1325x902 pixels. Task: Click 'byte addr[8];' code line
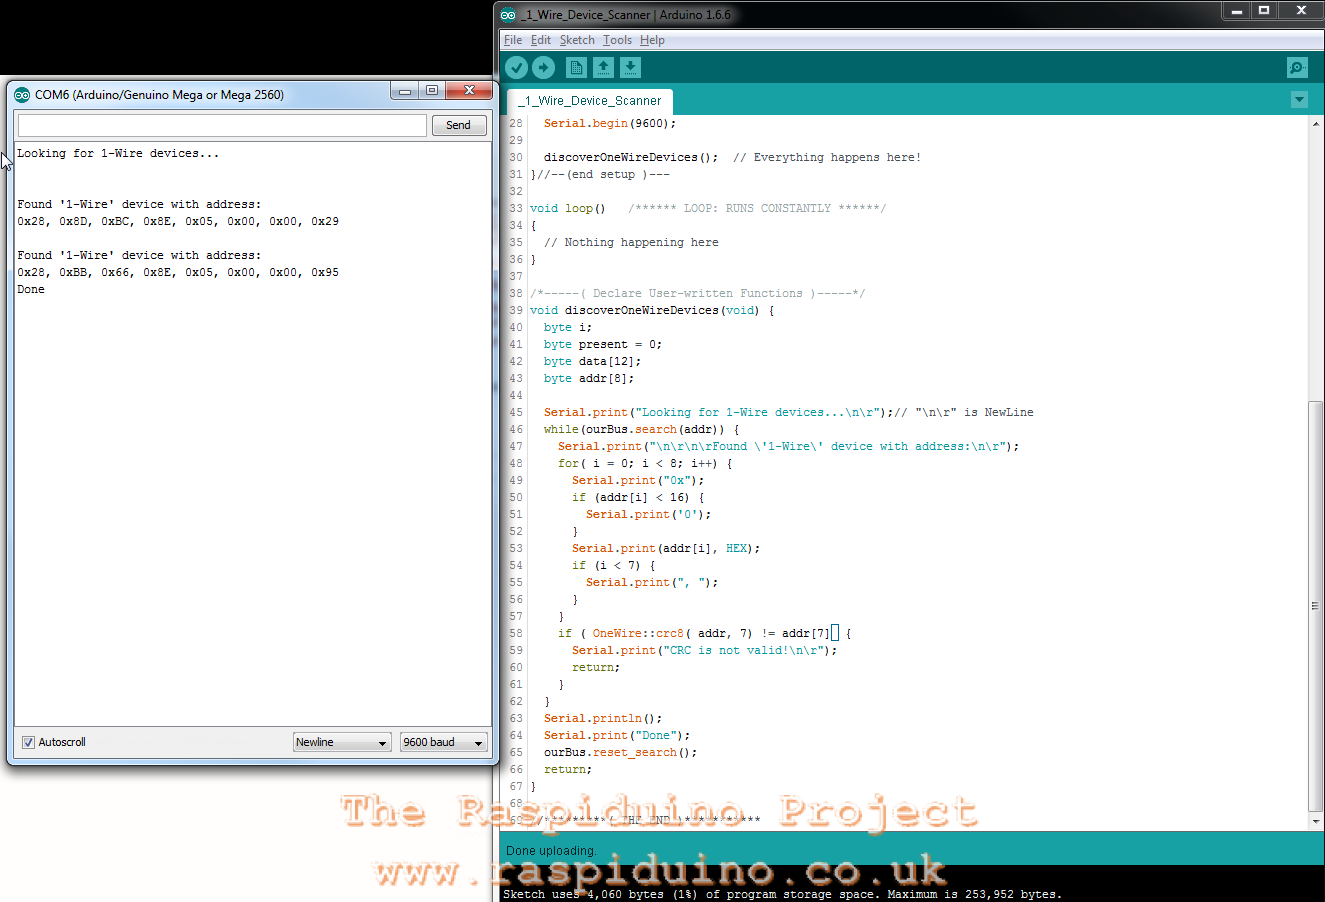(x=589, y=378)
